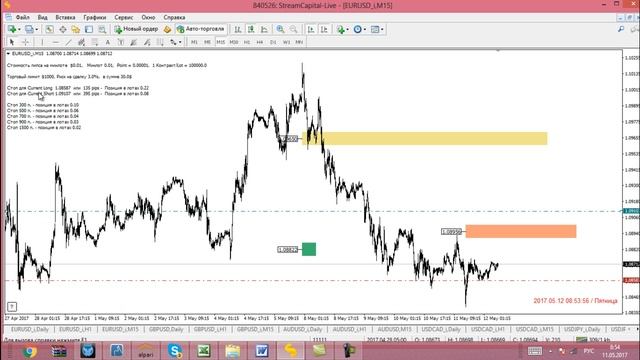This screenshot has height=360, width=640.
Task: Show the Data Window
Action: pos(62,29)
